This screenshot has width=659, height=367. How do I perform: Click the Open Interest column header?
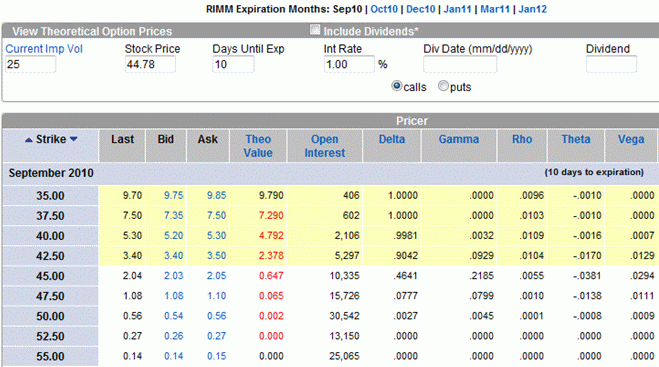point(324,146)
